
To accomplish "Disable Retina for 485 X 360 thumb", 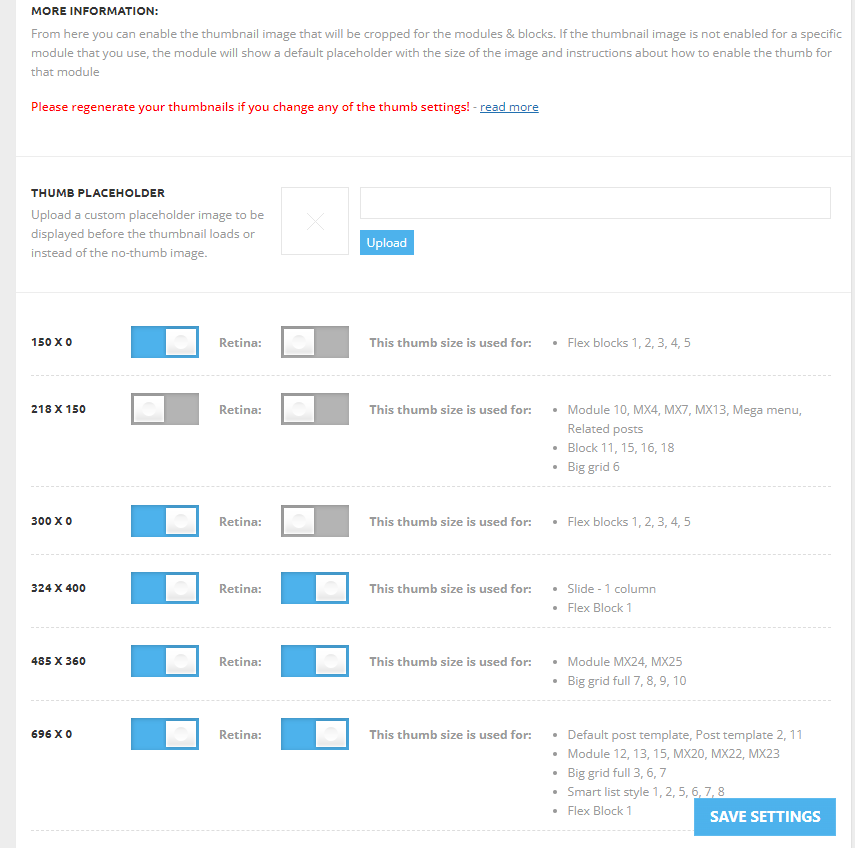I will click(x=315, y=661).
